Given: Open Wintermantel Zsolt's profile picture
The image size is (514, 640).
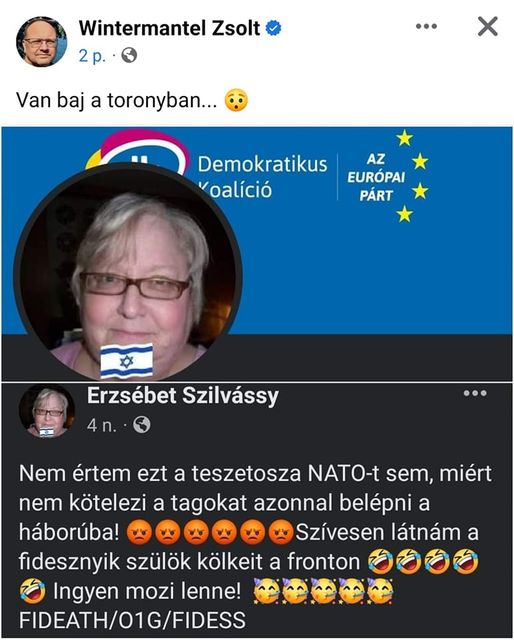Looking at the screenshot, I should click(x=41, y=42).
